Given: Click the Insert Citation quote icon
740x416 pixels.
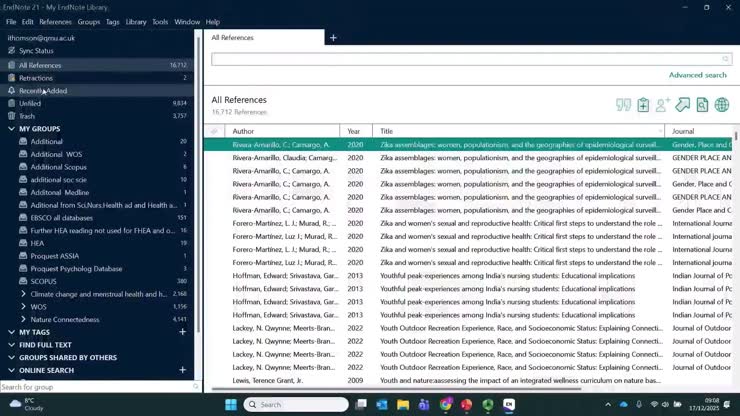Looking at the screenshot, I should pos(623,105).
